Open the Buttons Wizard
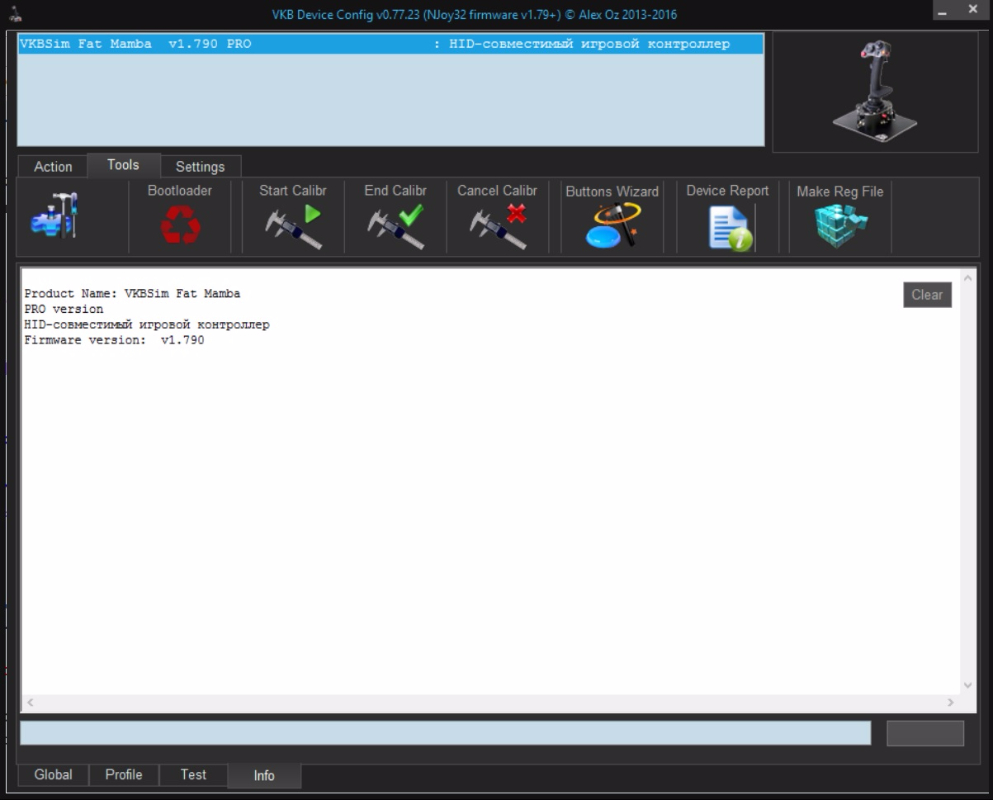Image resolution: width=993 pixels, height=800 pixels. (612, 216)
